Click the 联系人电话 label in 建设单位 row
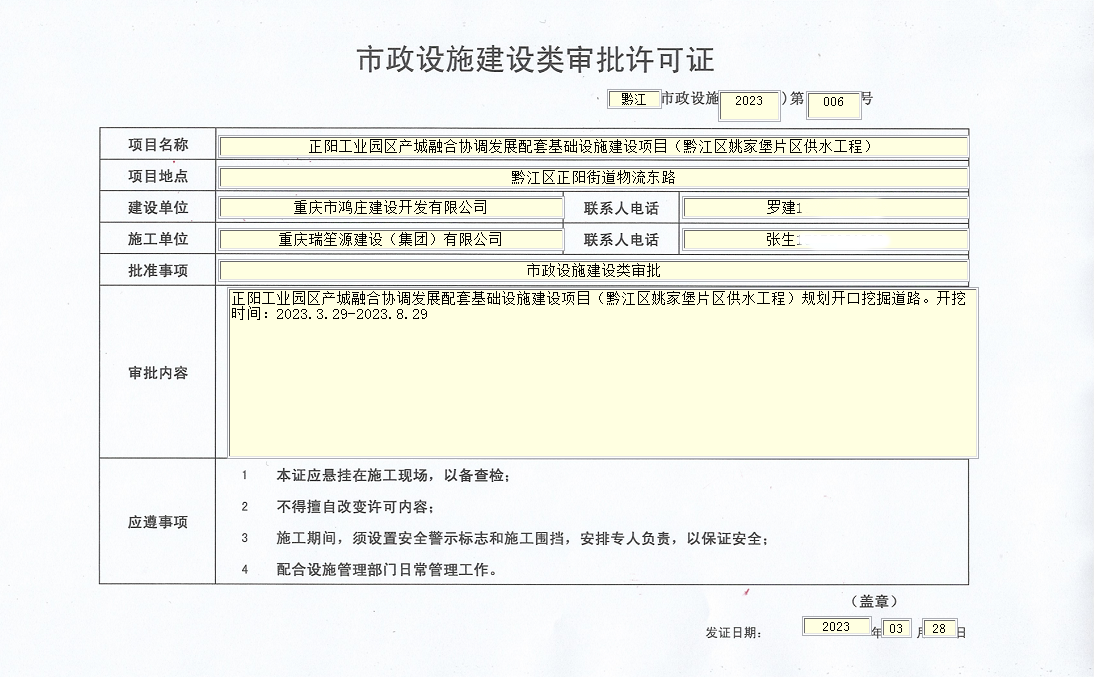This screenshot has height=677, width=1094. pos(621,208)
